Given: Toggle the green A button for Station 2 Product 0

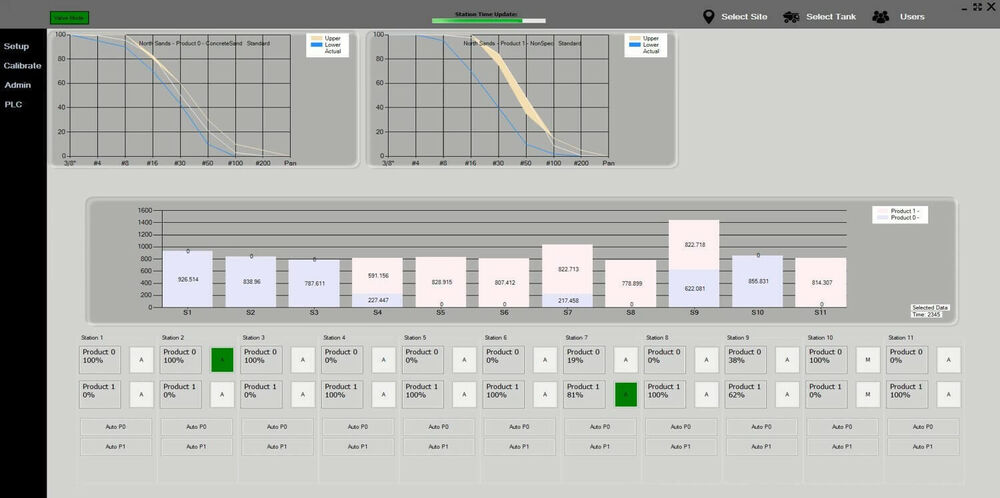Looking at the screenshot, I should point(222,360).
